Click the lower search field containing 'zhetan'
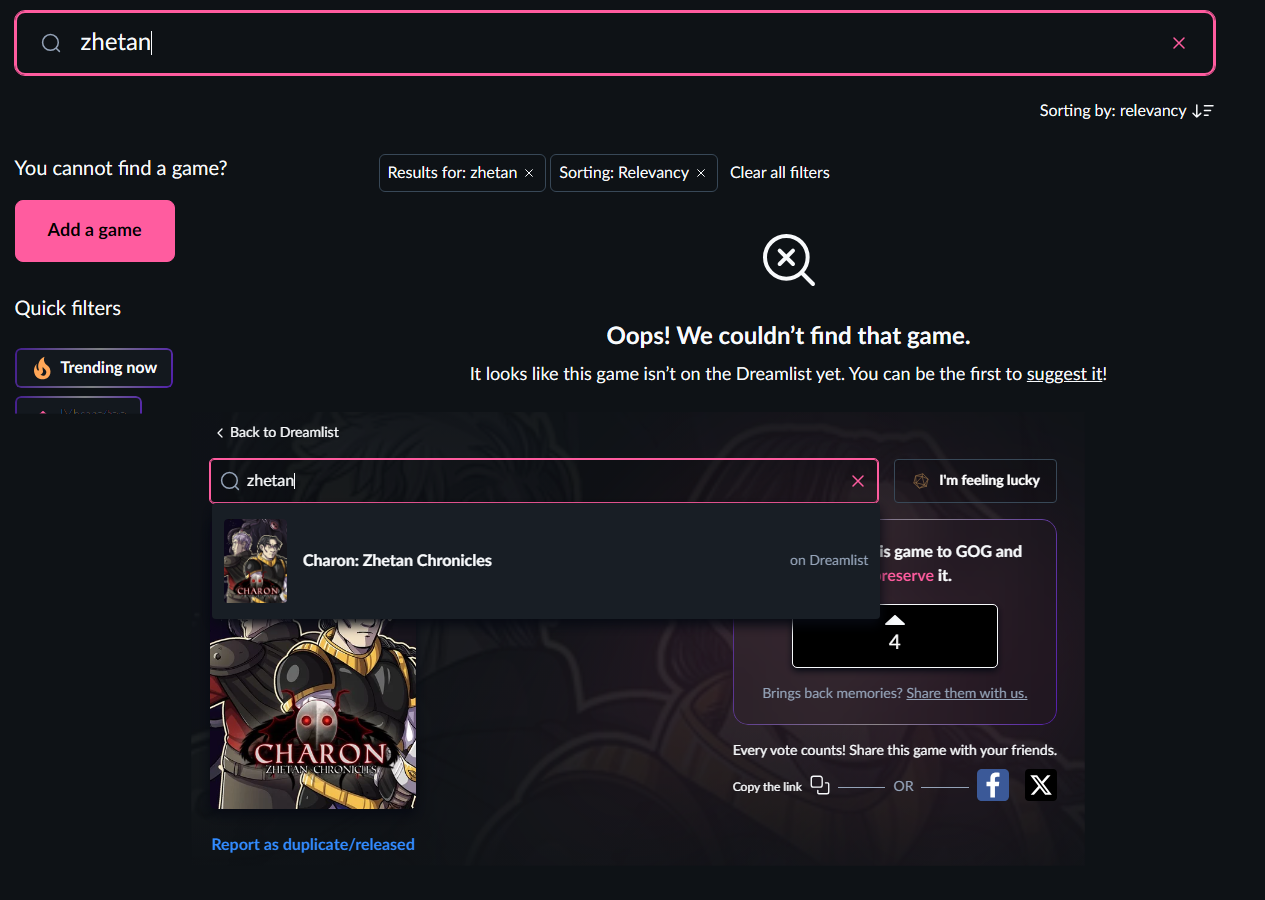Image resolution: width=1265 pixels, height=900 pixels. pos(544,481)
